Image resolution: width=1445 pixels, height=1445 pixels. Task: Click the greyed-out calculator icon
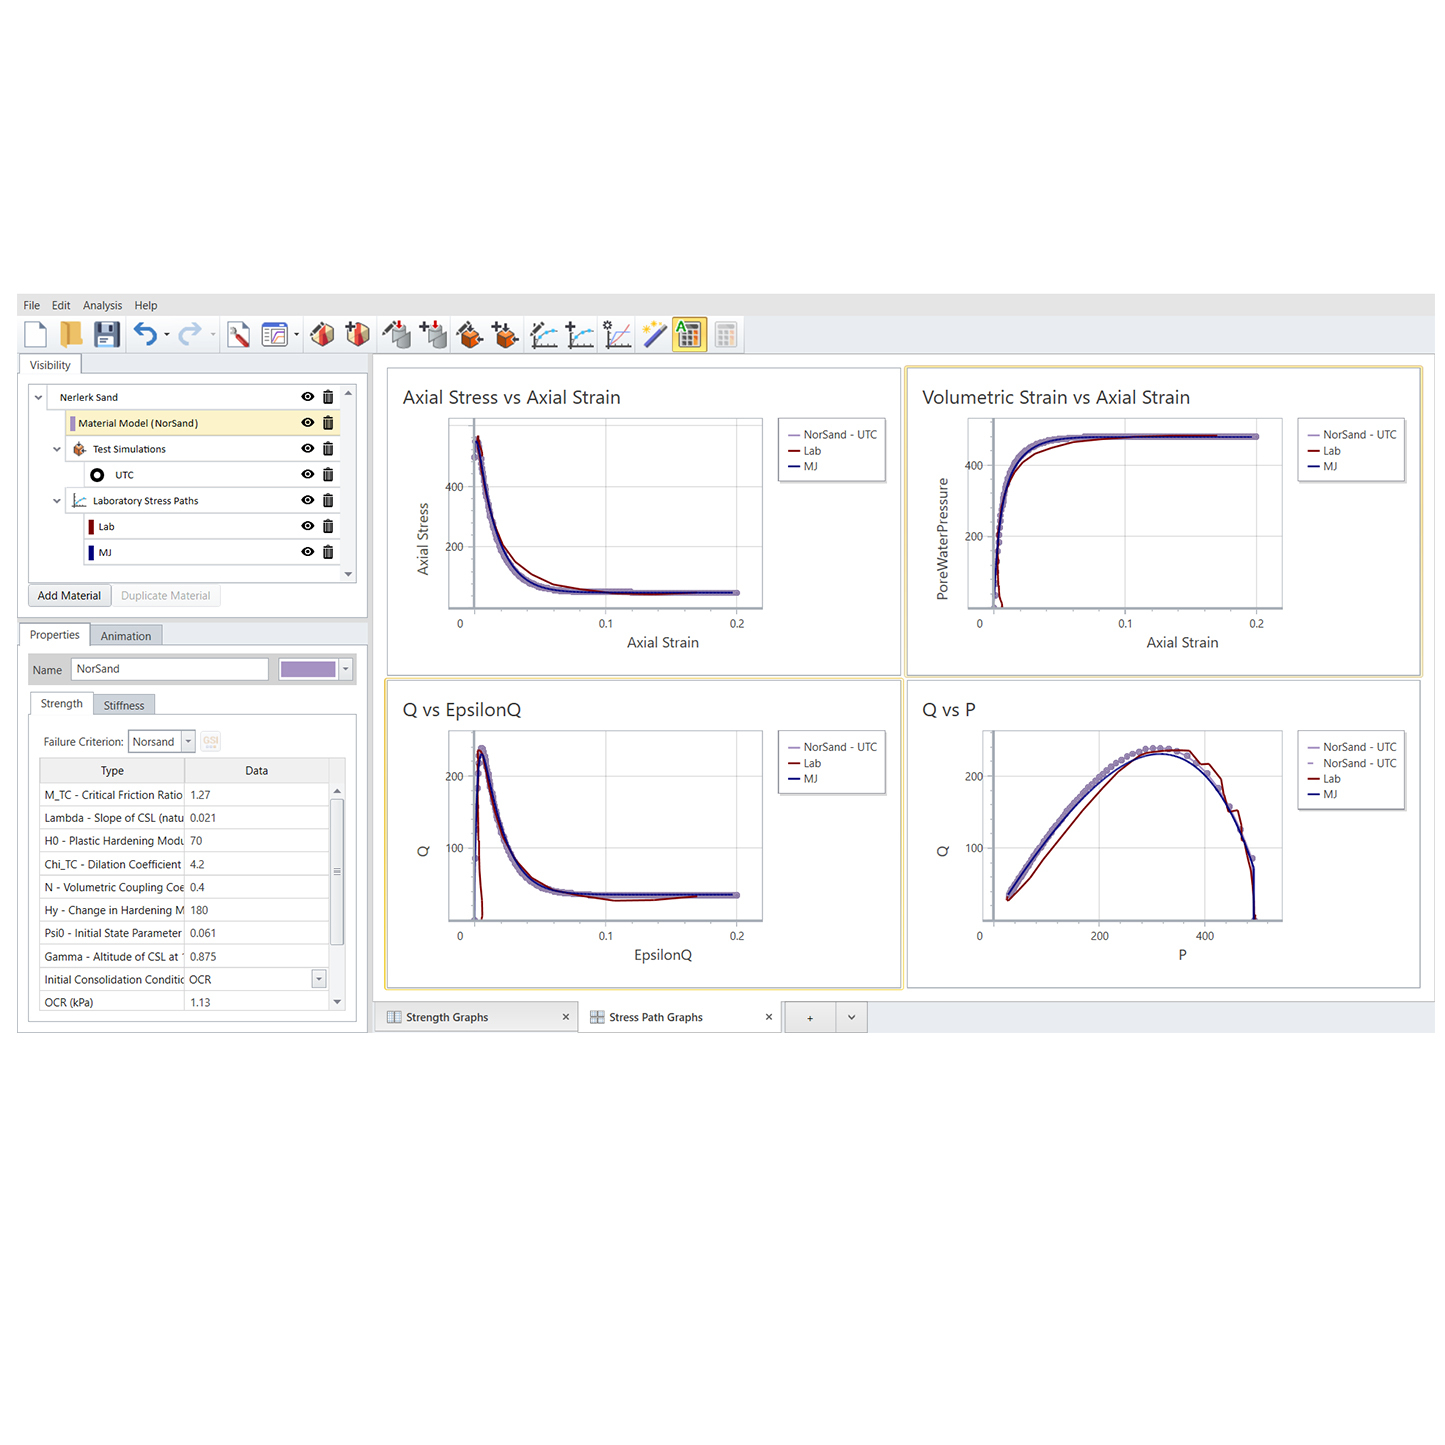[x=726, y=335]
